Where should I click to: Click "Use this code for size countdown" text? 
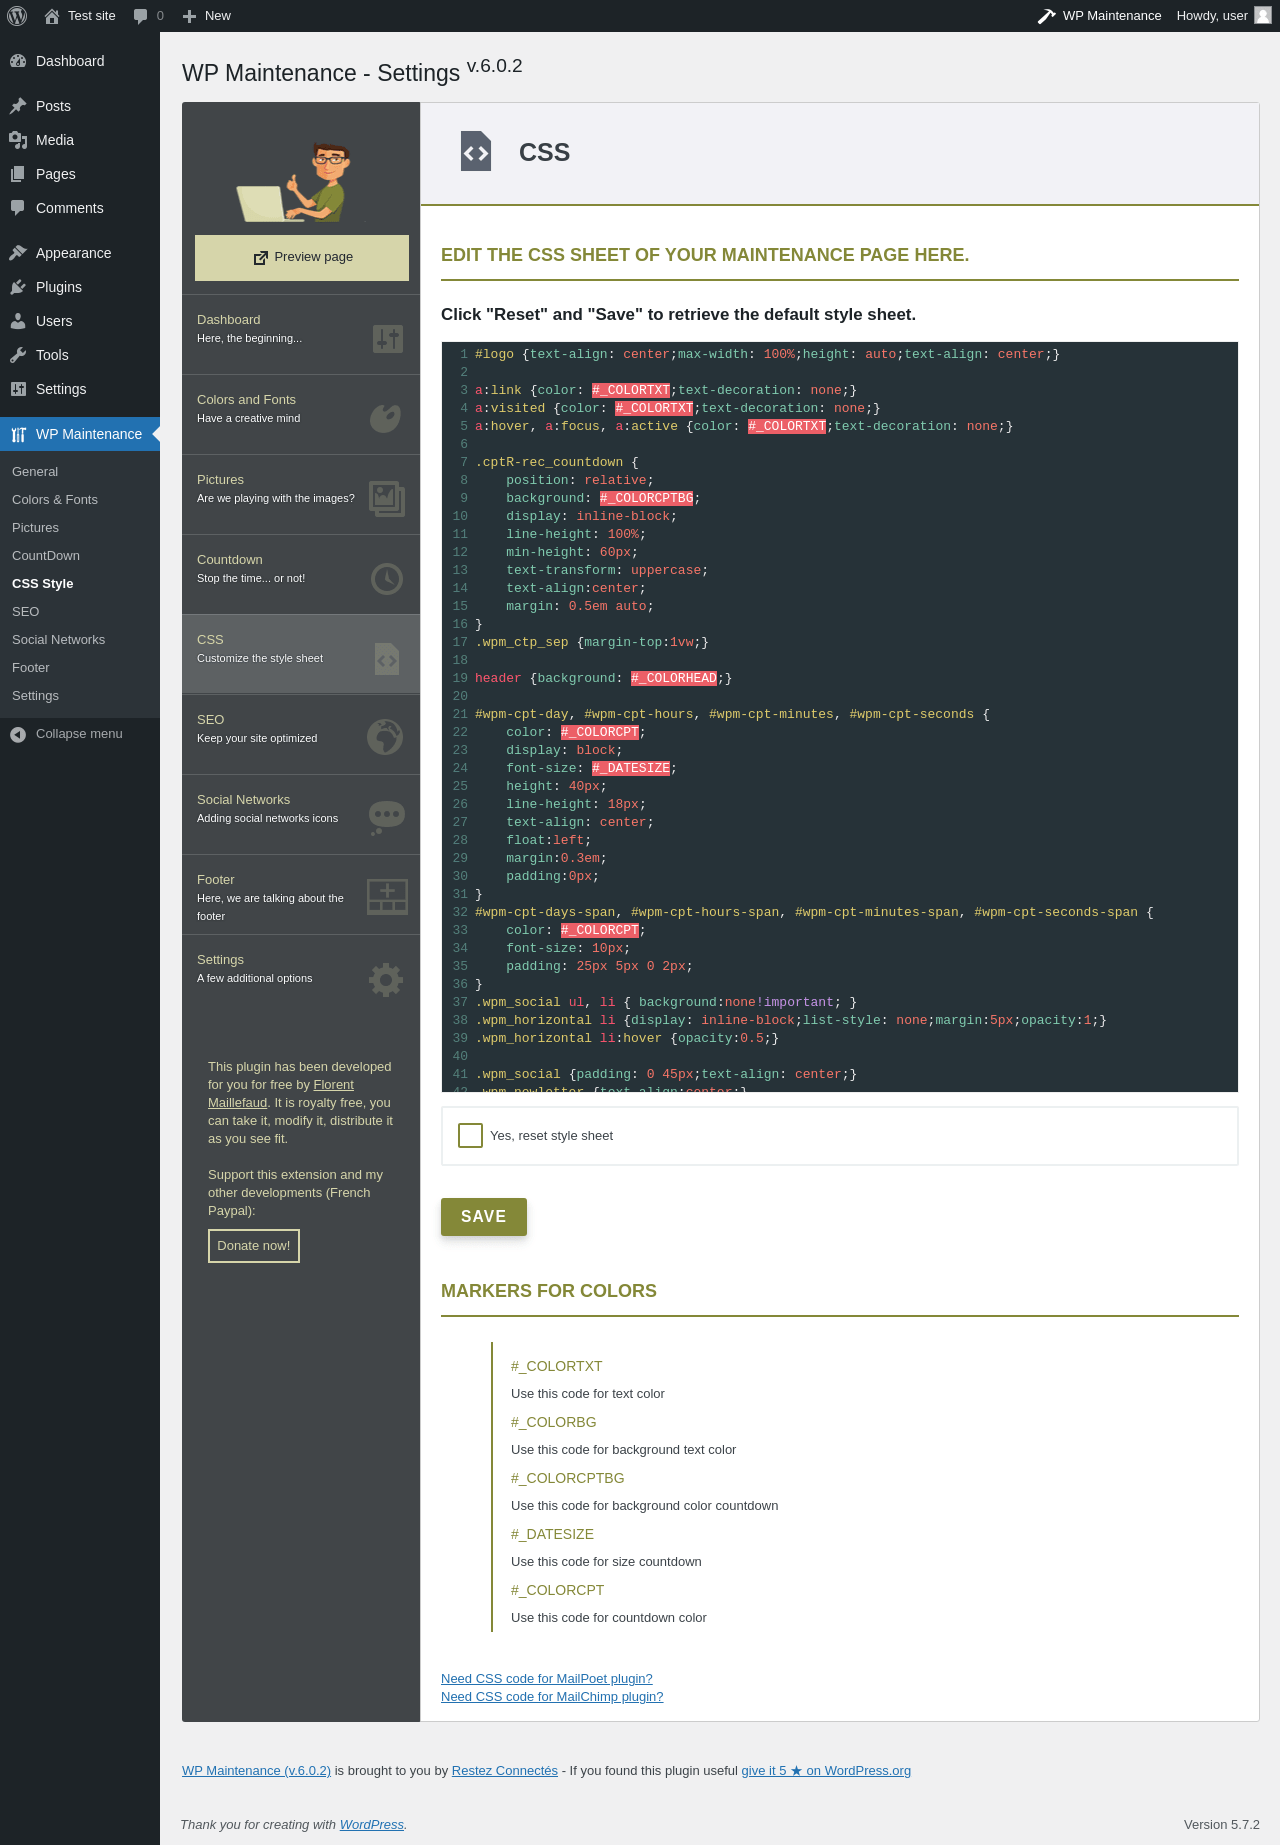[606, 1562]
